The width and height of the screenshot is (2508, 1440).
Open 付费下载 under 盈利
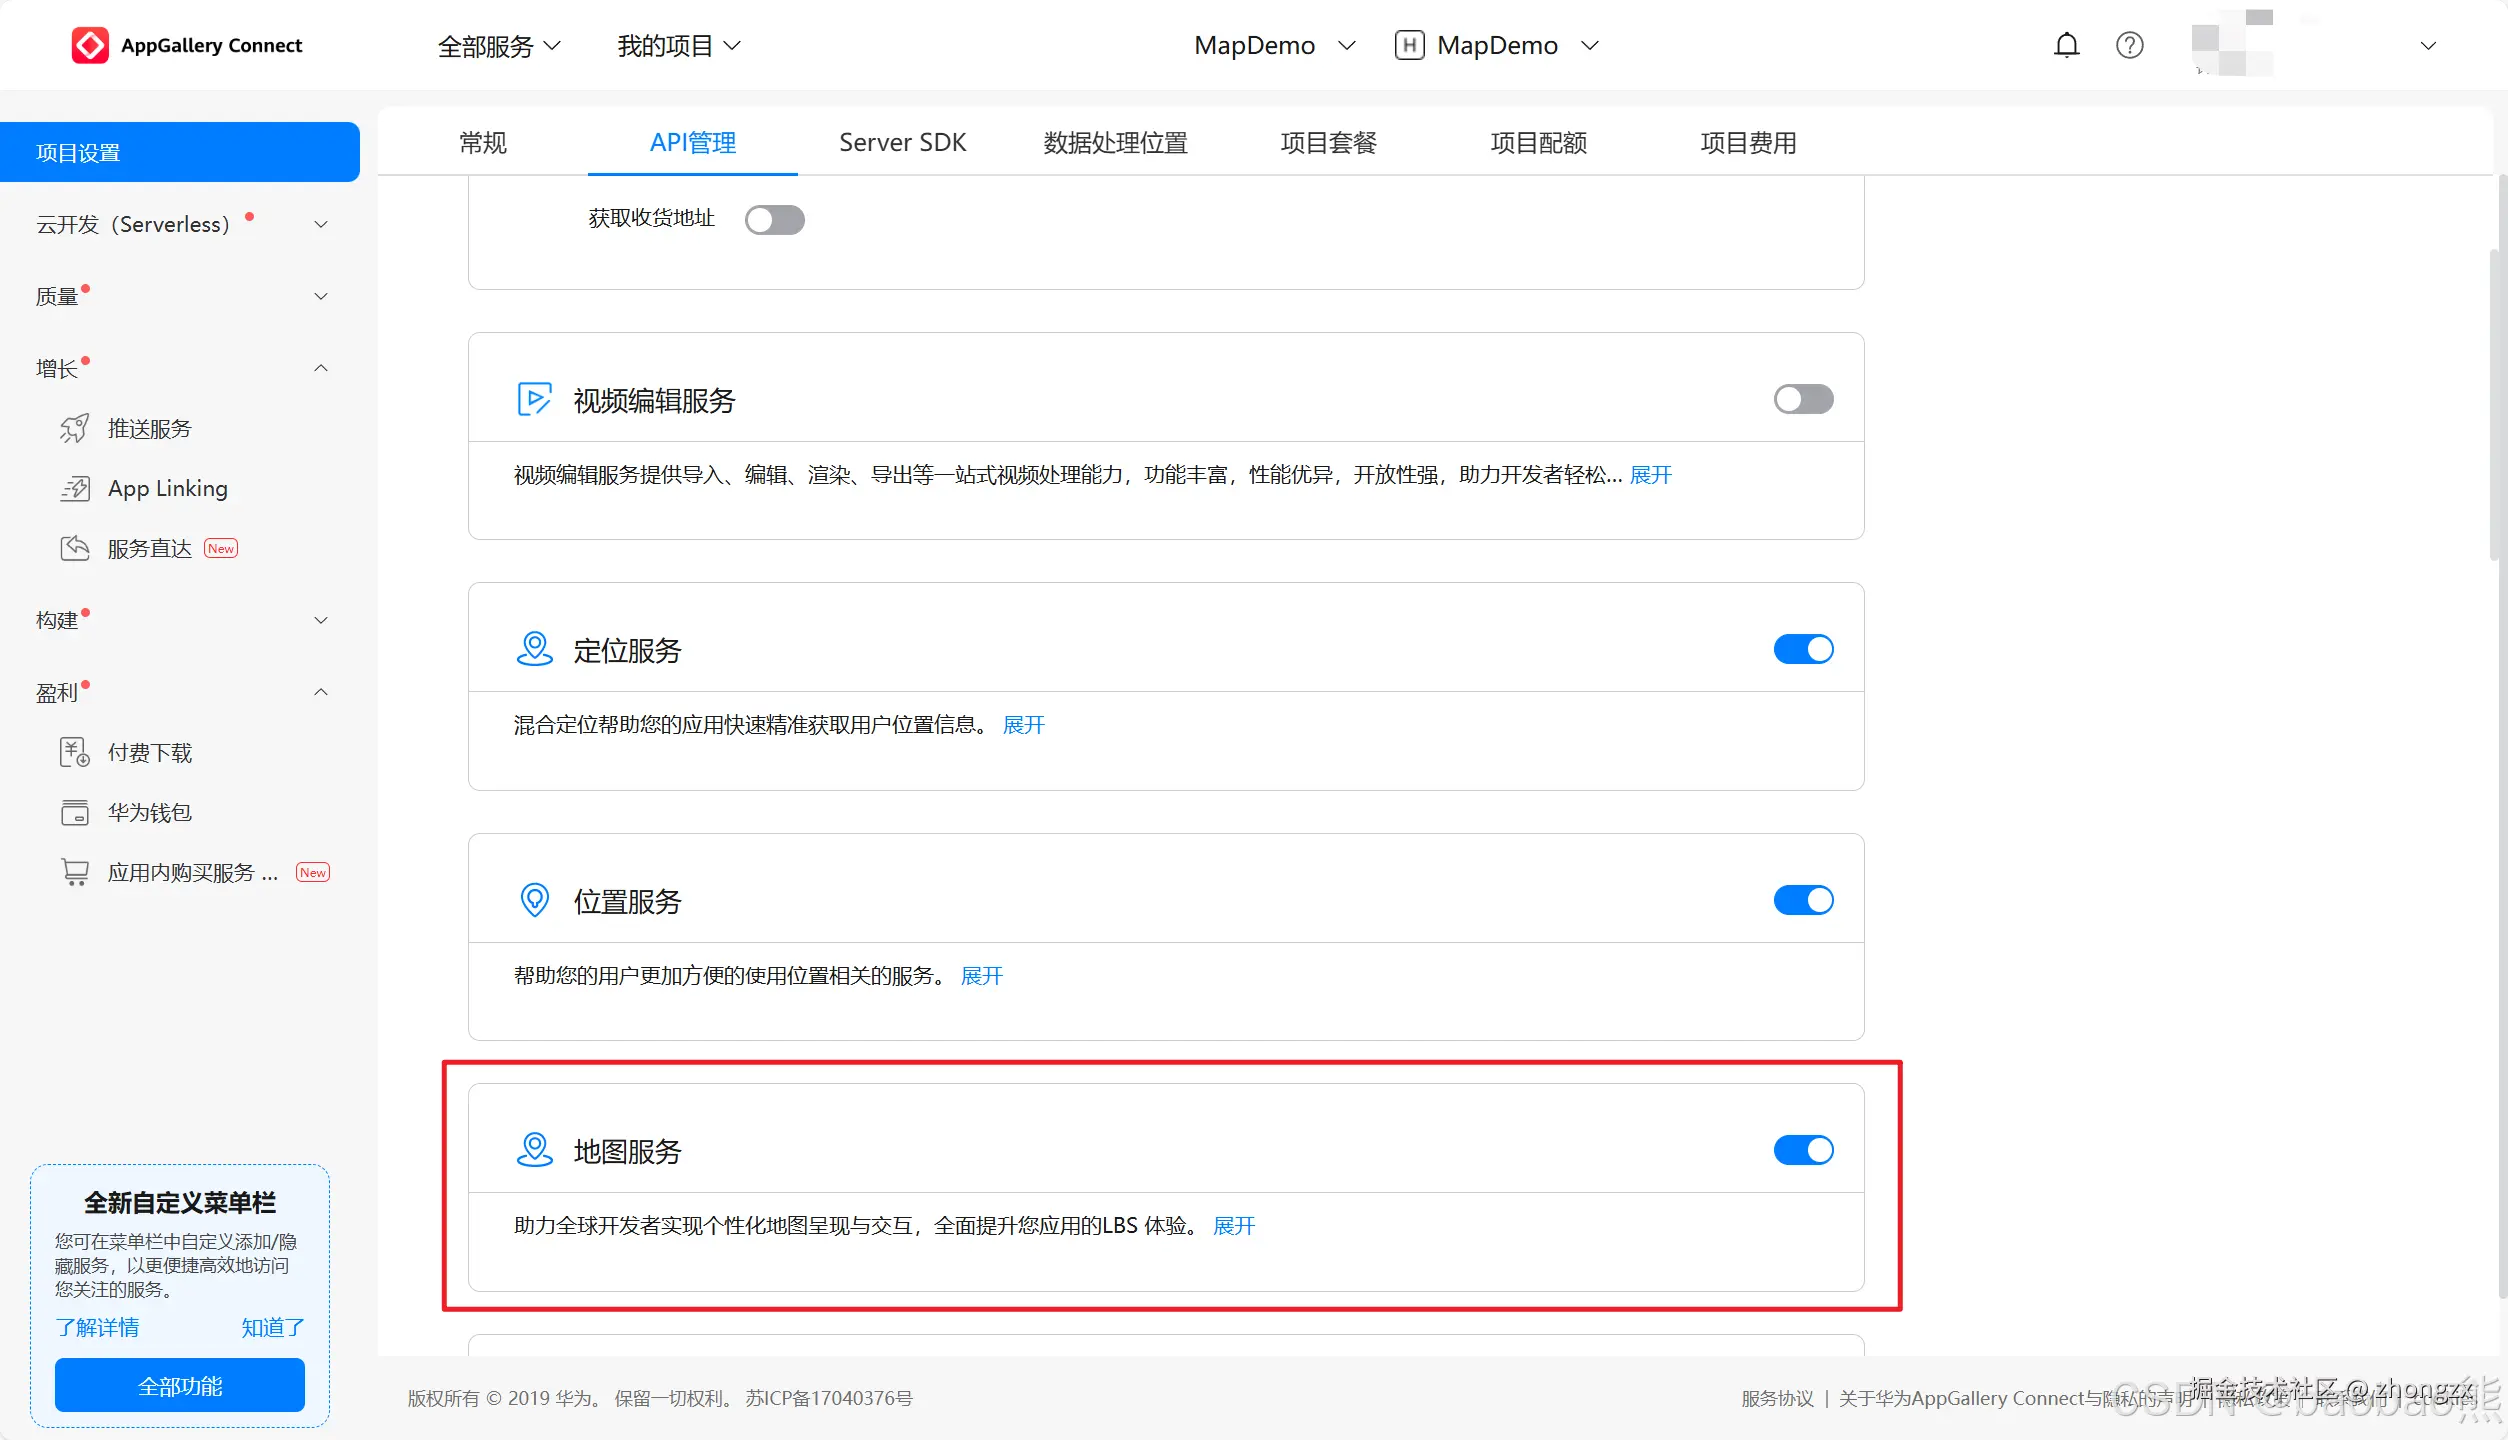tap(150, 752)
